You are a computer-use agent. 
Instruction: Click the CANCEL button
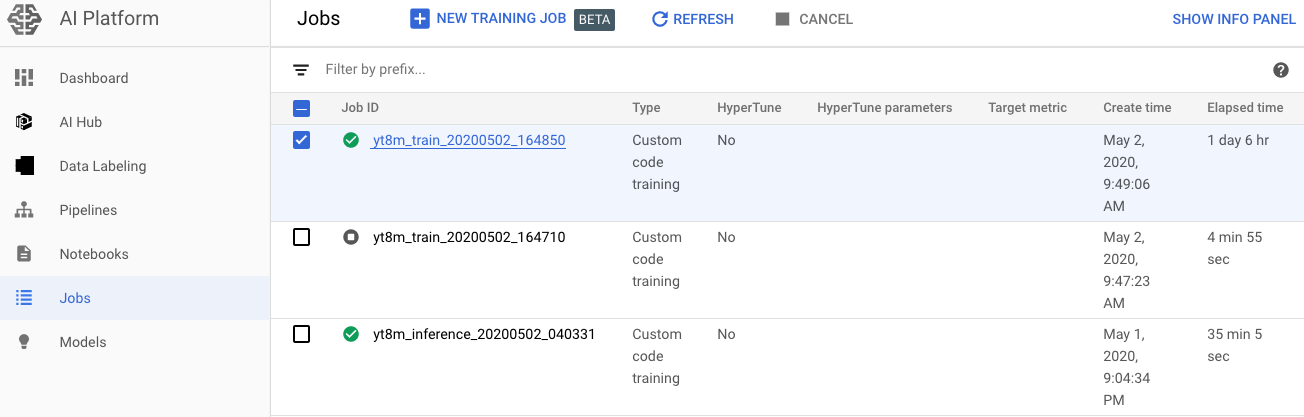click(814, 19)
